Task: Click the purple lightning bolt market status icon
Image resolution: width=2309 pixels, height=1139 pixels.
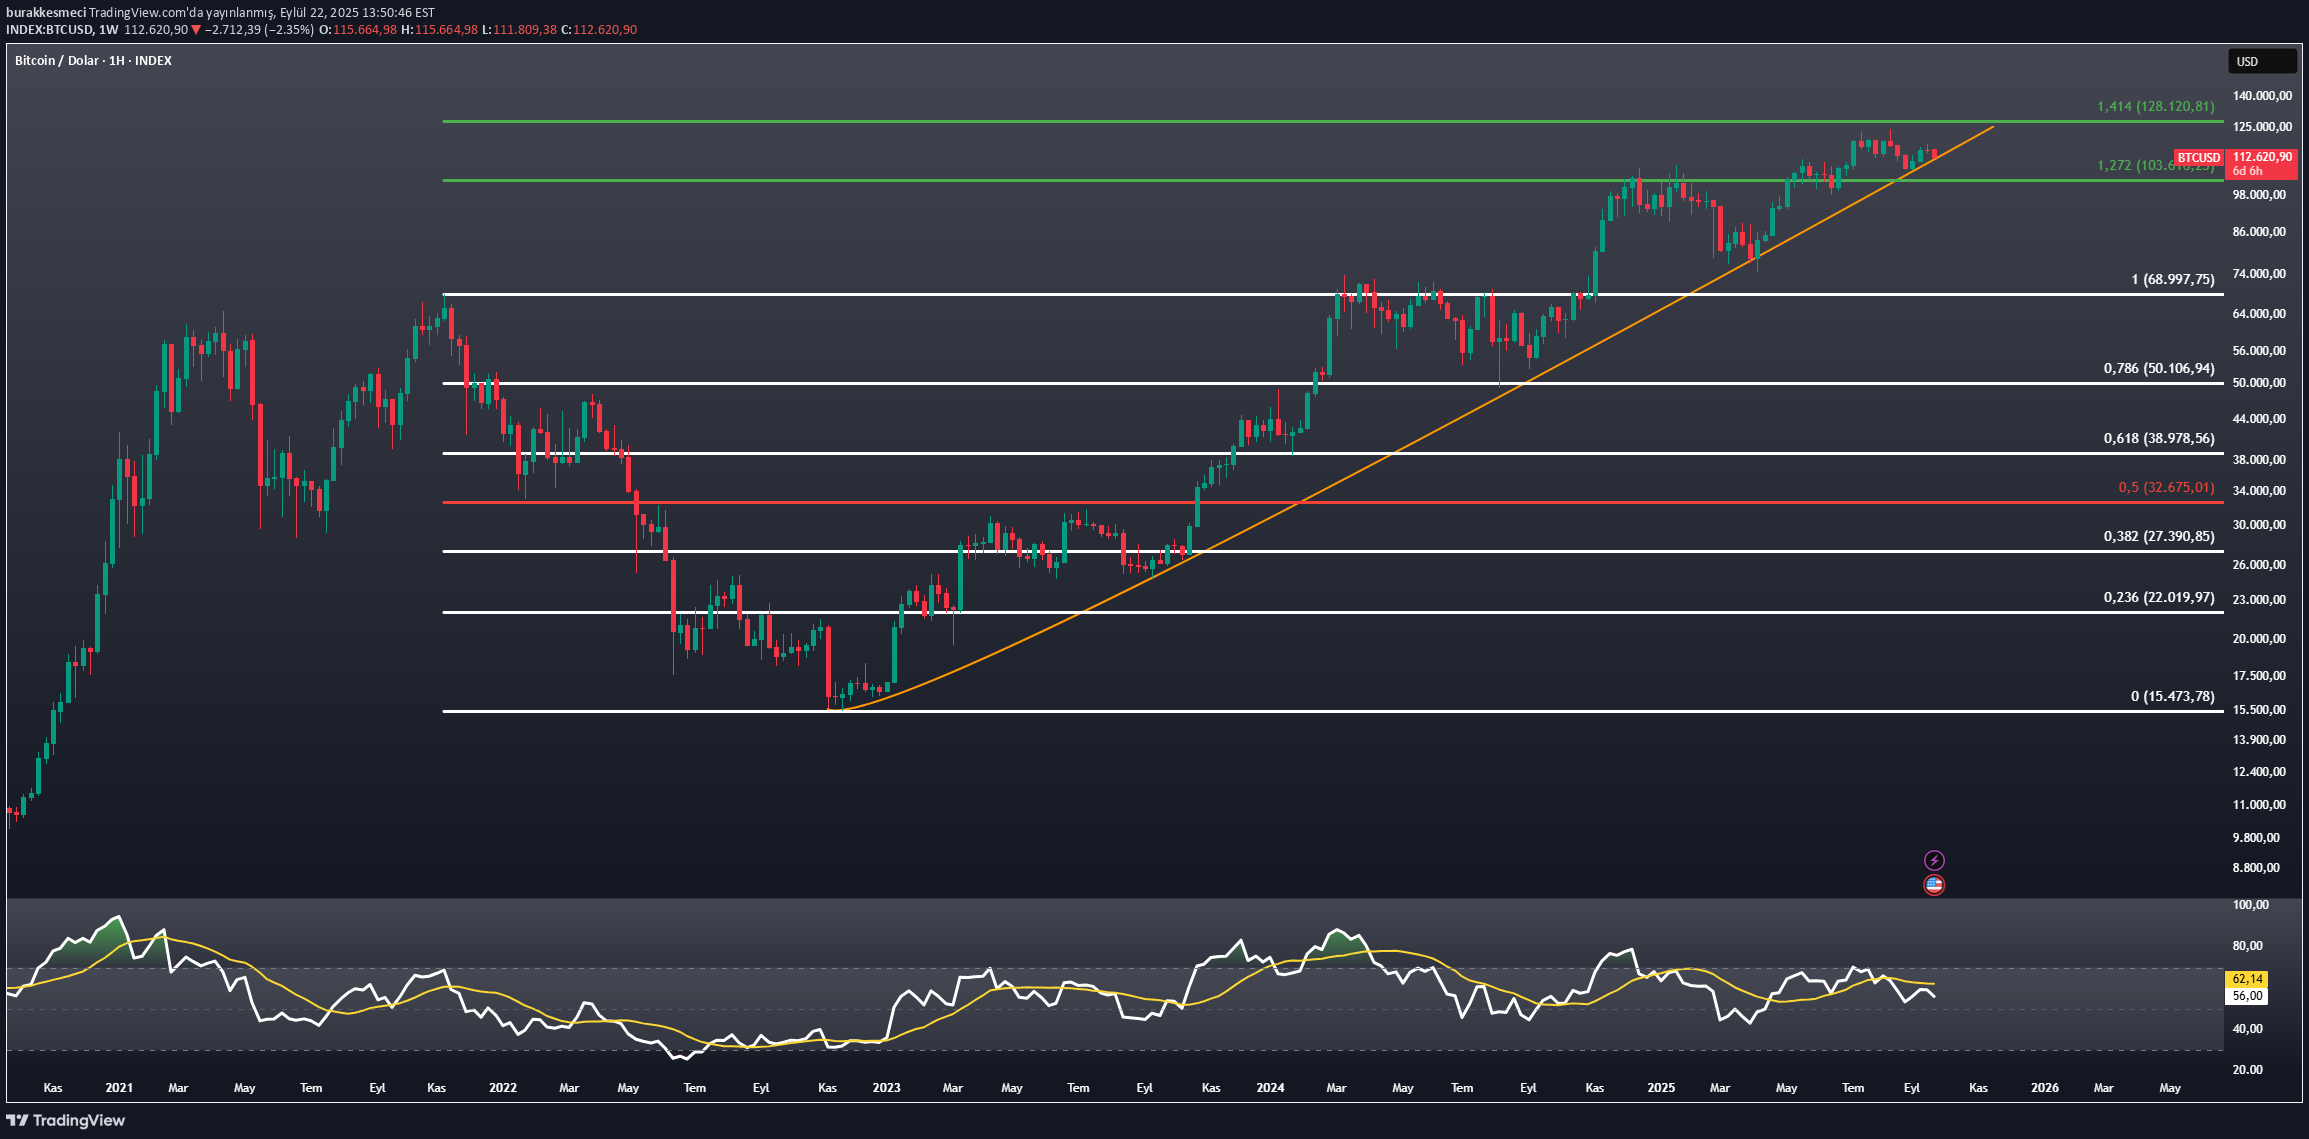Action: [1935, 858]
